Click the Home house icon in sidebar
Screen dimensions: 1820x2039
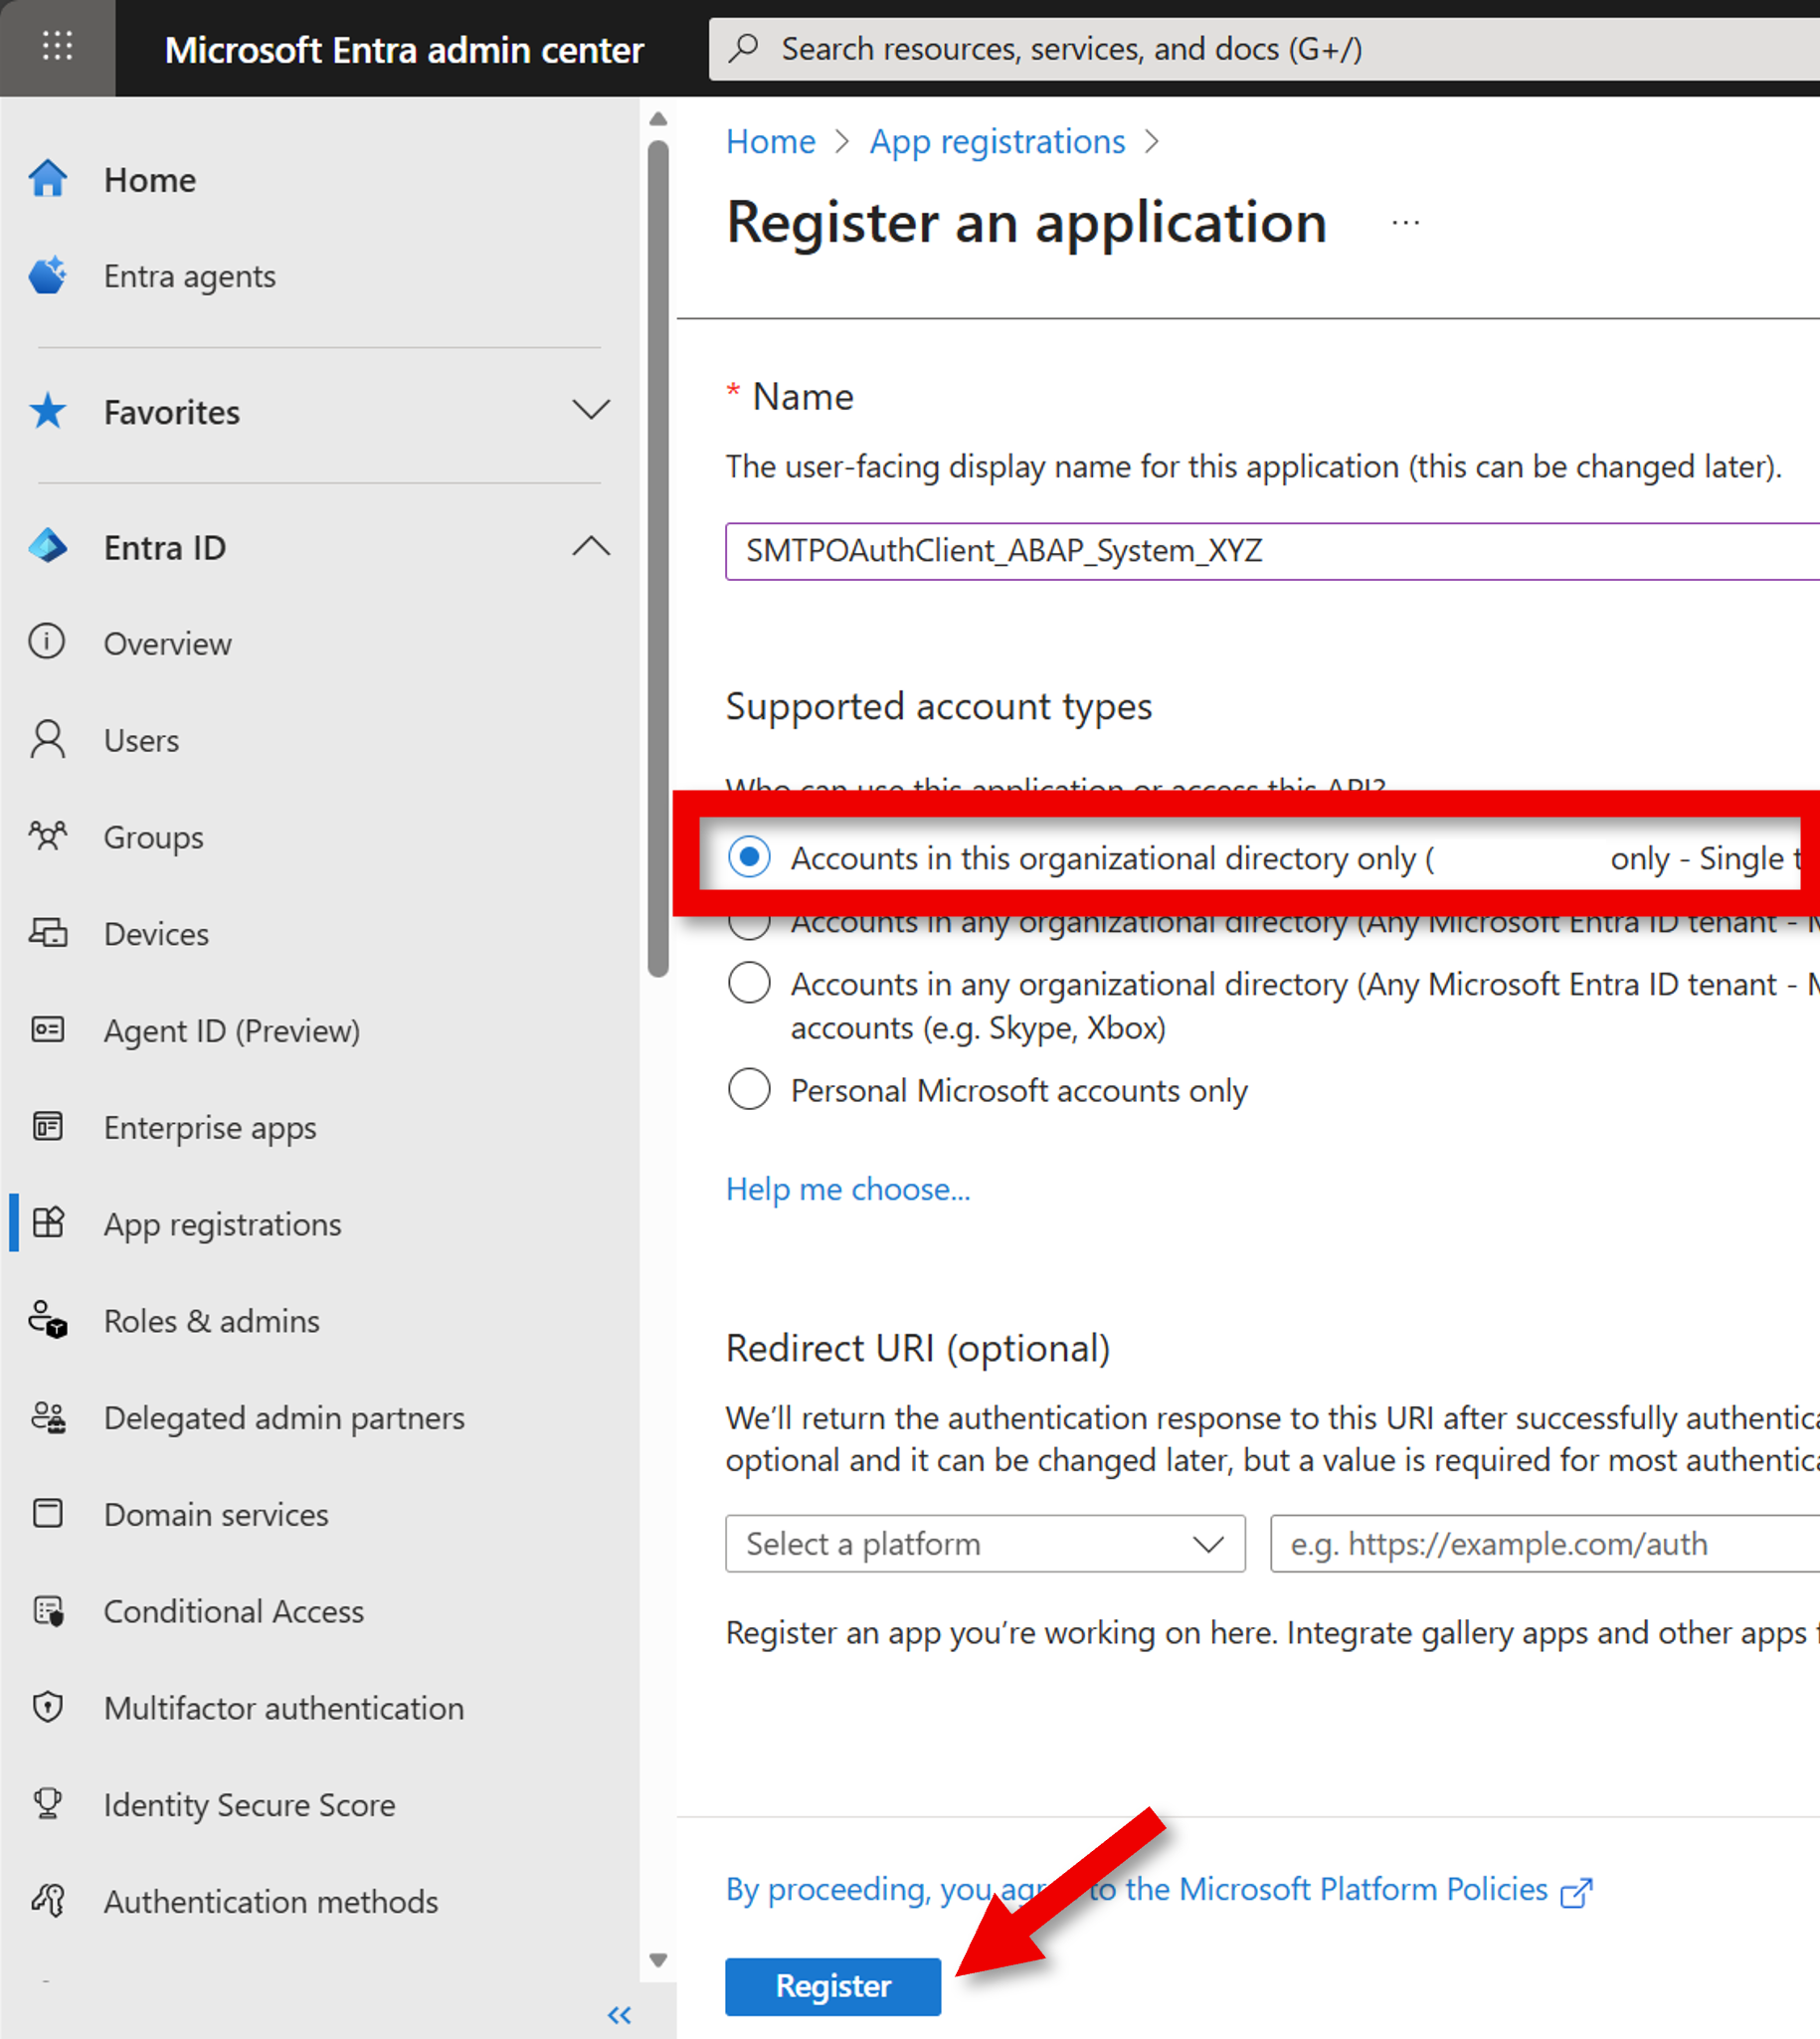[x=47, y=179]
